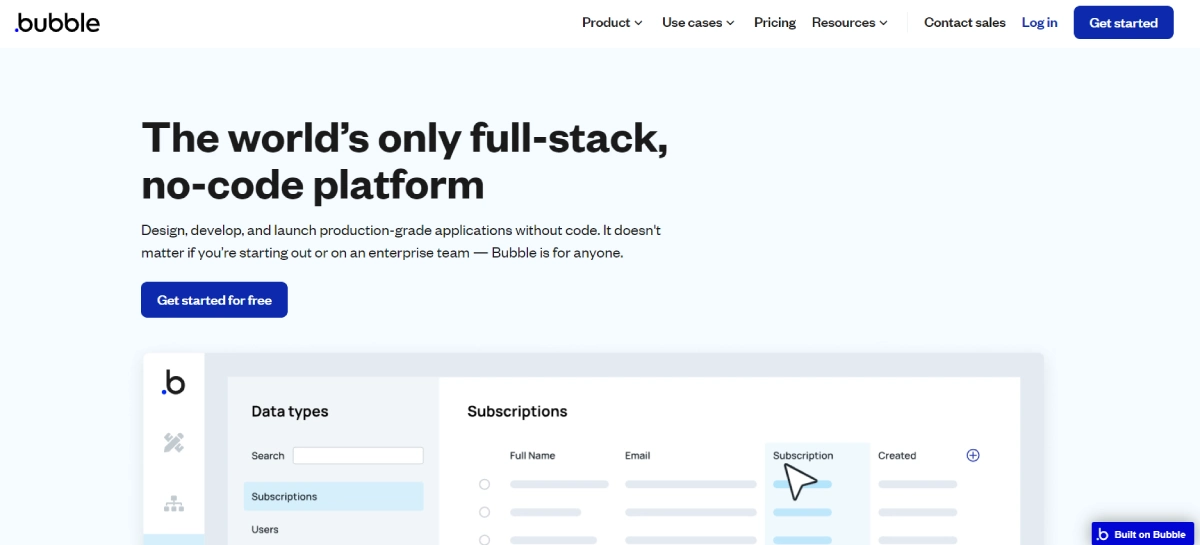This screenshot has height=545, width=1200.
Task: Expand the Use cases dropdown menu
Action: [698, 22]
